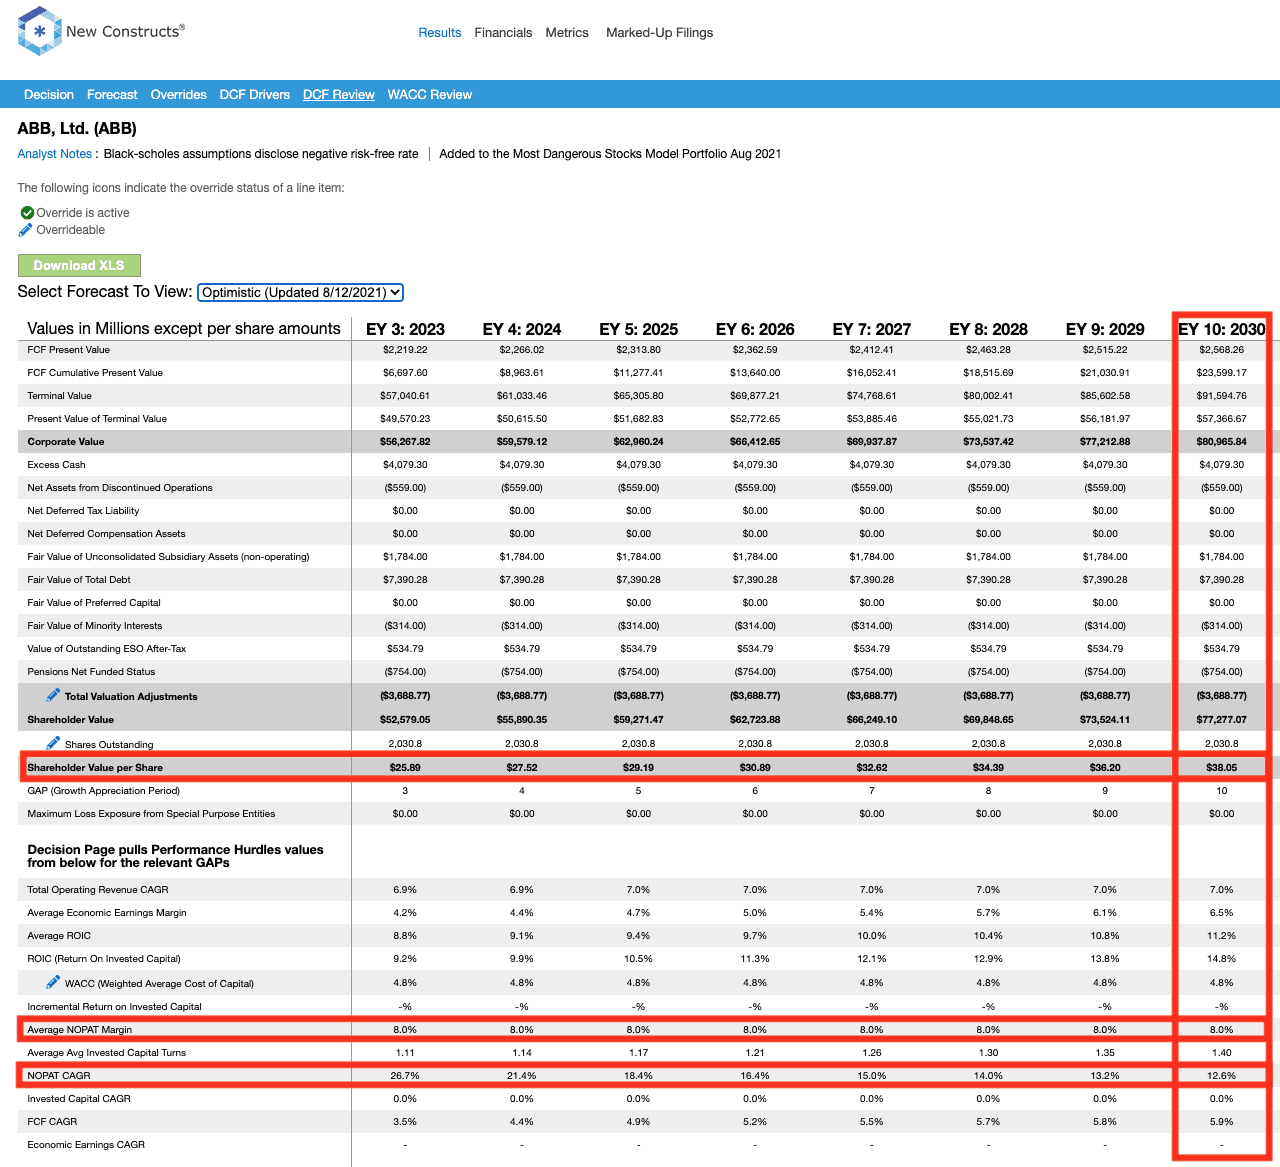Click pencil icon beside WACC row
This screenshot has height=1167, width=1280.
(53, 982)
